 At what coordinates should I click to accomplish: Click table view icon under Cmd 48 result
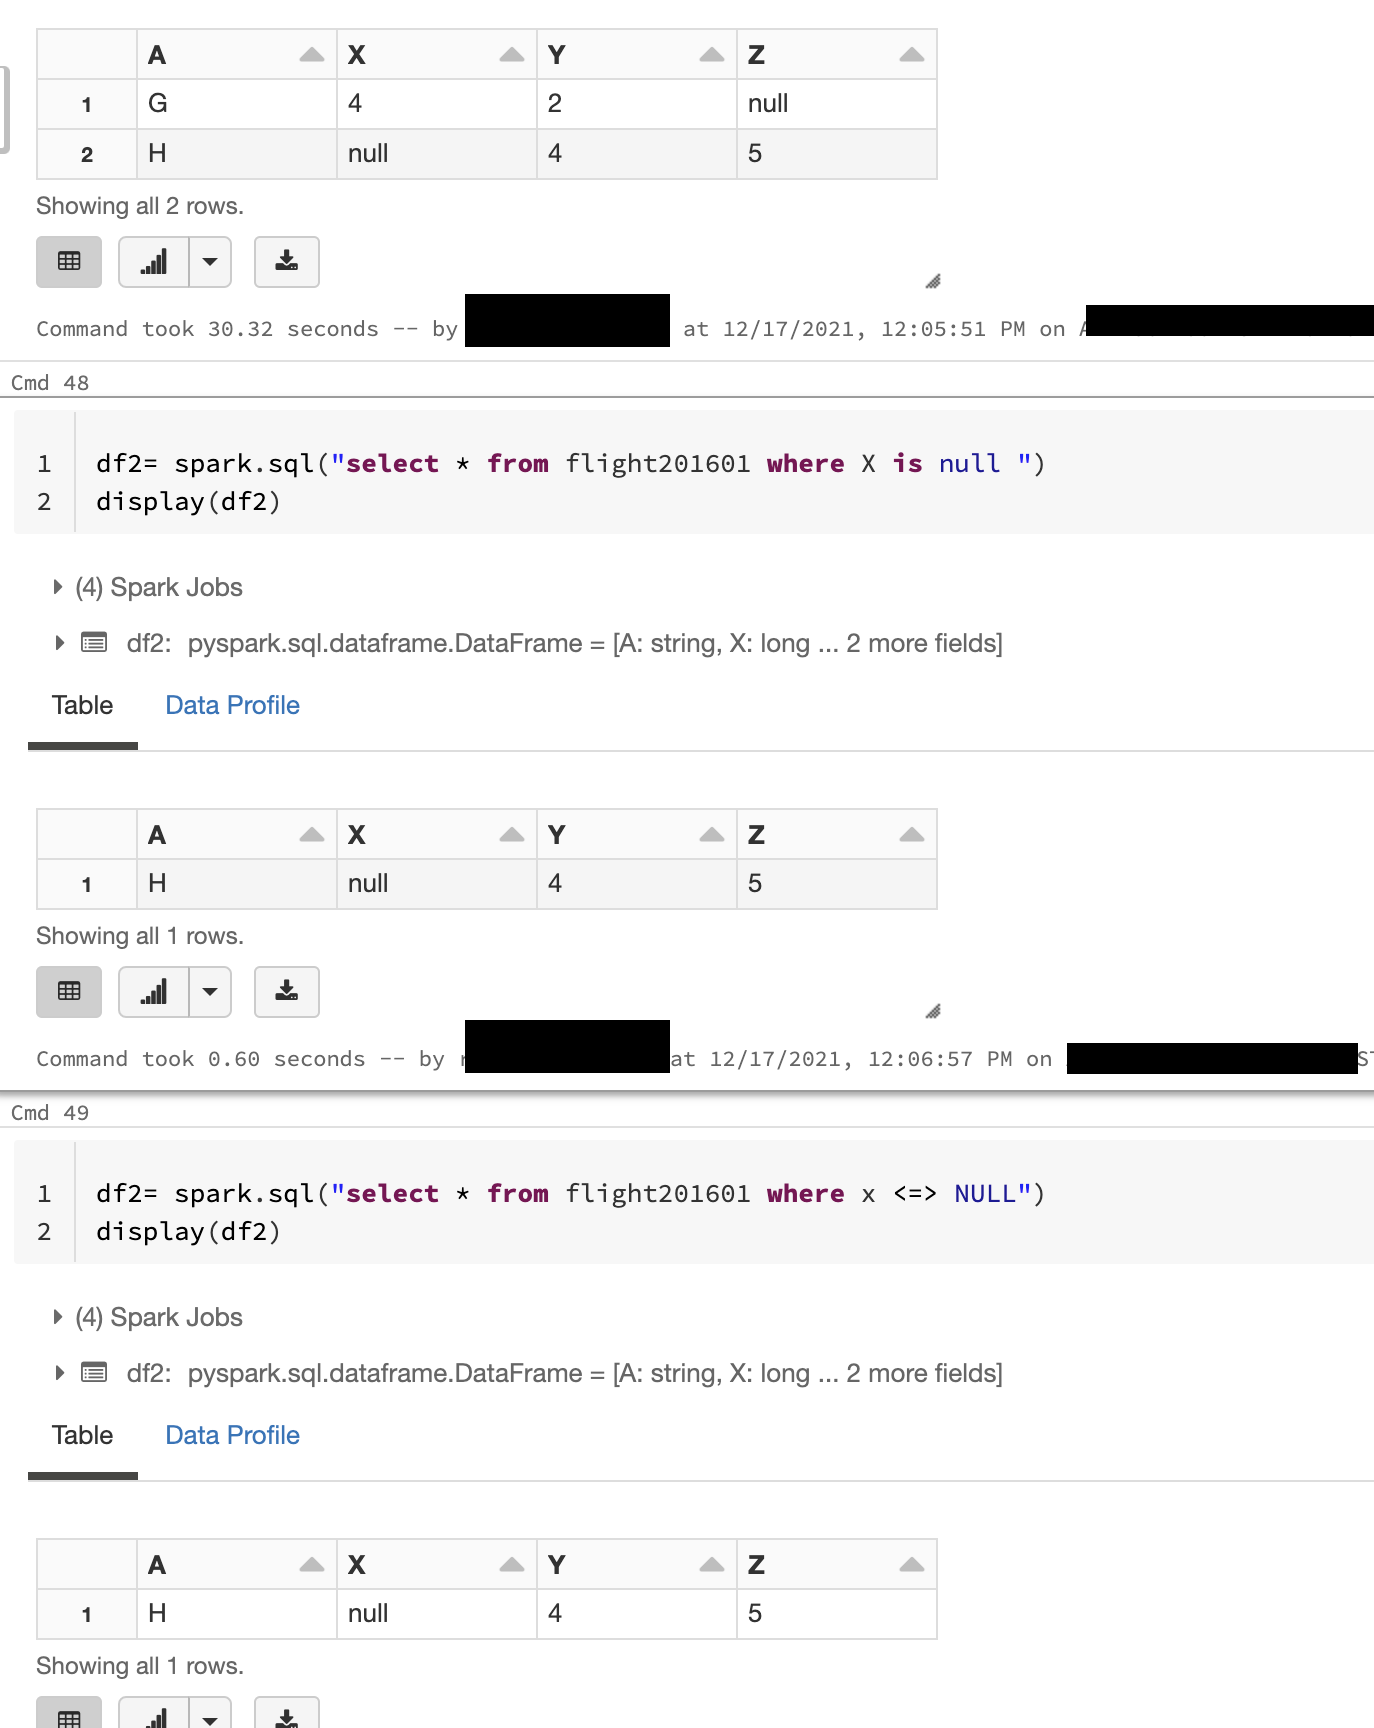(x=69, y=992)
